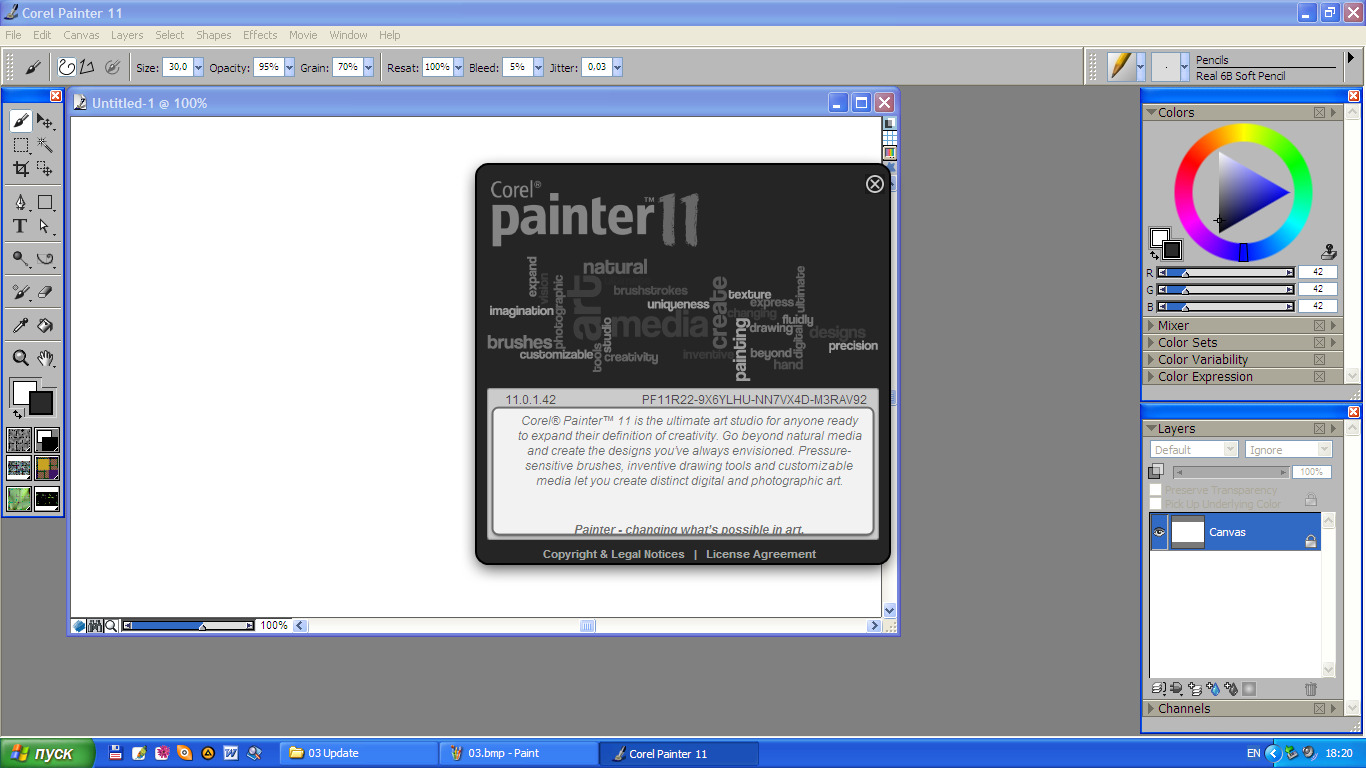Open Copyright & Legal Notices link
The image size is (1366, 768).
pos(613,554)
